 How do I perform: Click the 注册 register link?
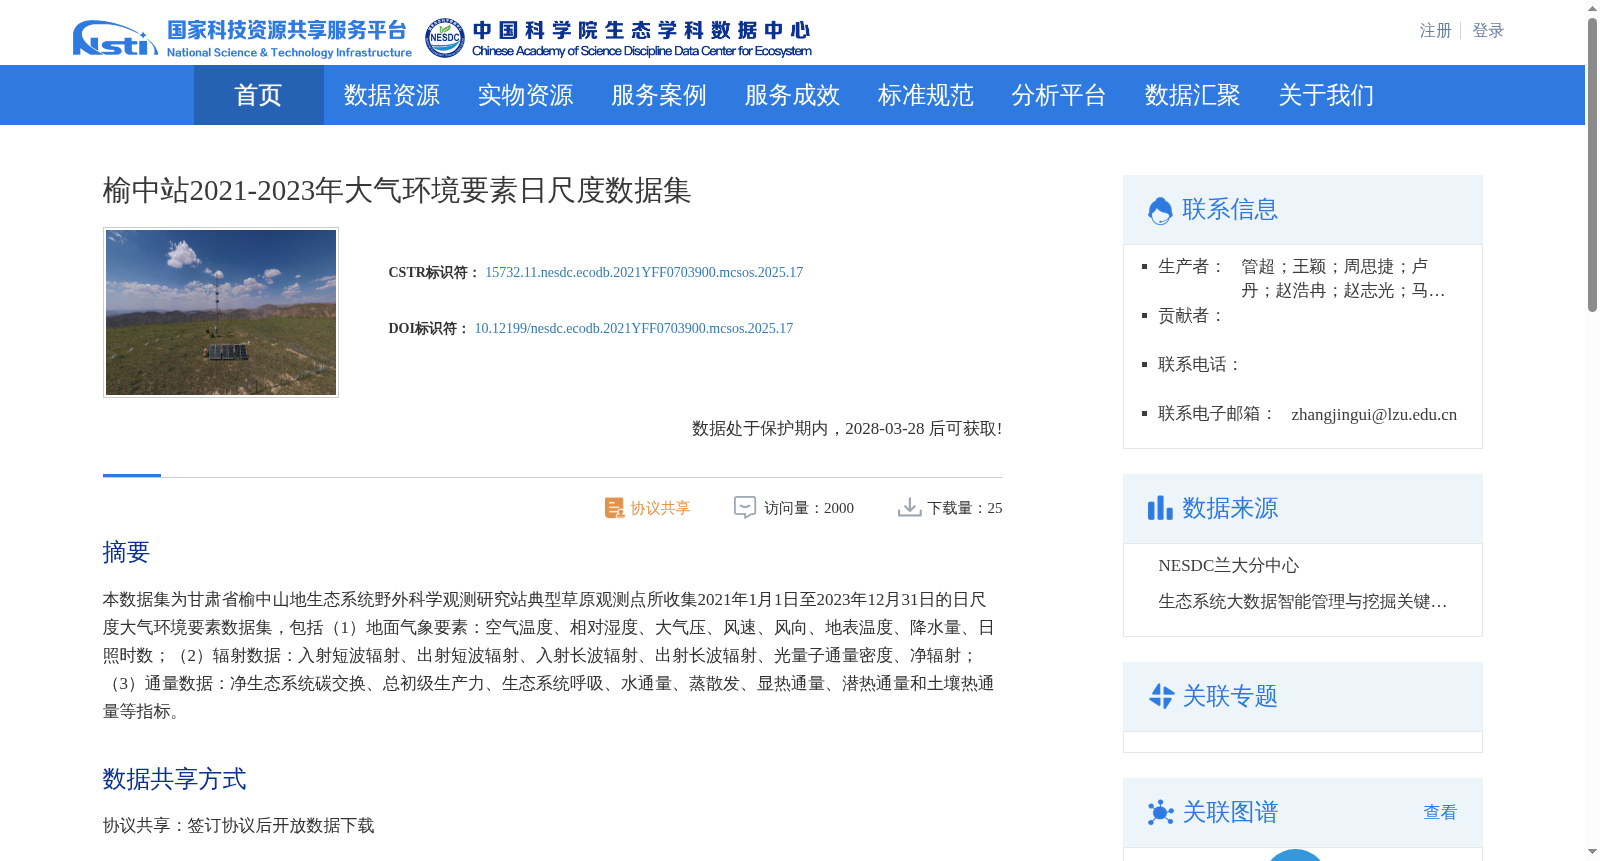pos(1435,30)
